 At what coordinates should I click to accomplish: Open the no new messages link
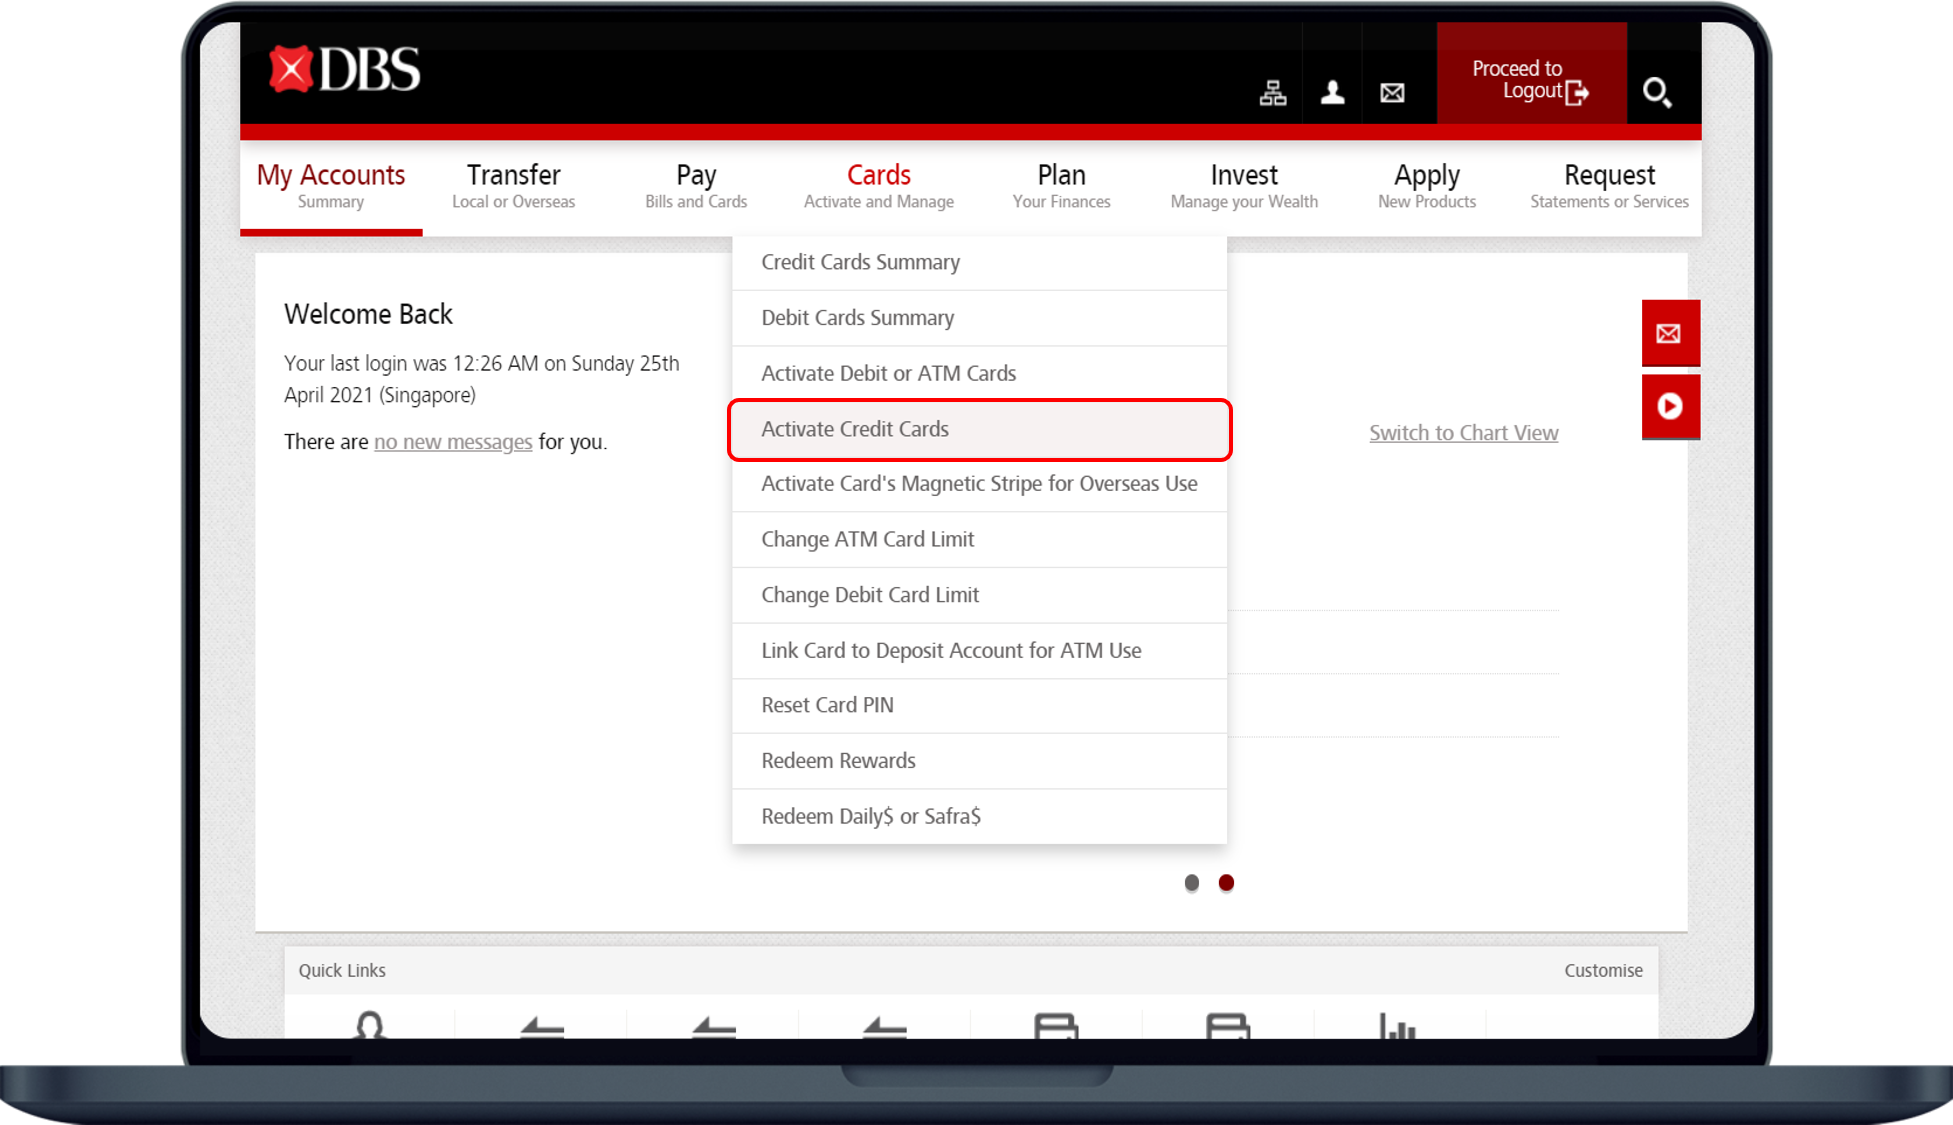tap(453, 442)
